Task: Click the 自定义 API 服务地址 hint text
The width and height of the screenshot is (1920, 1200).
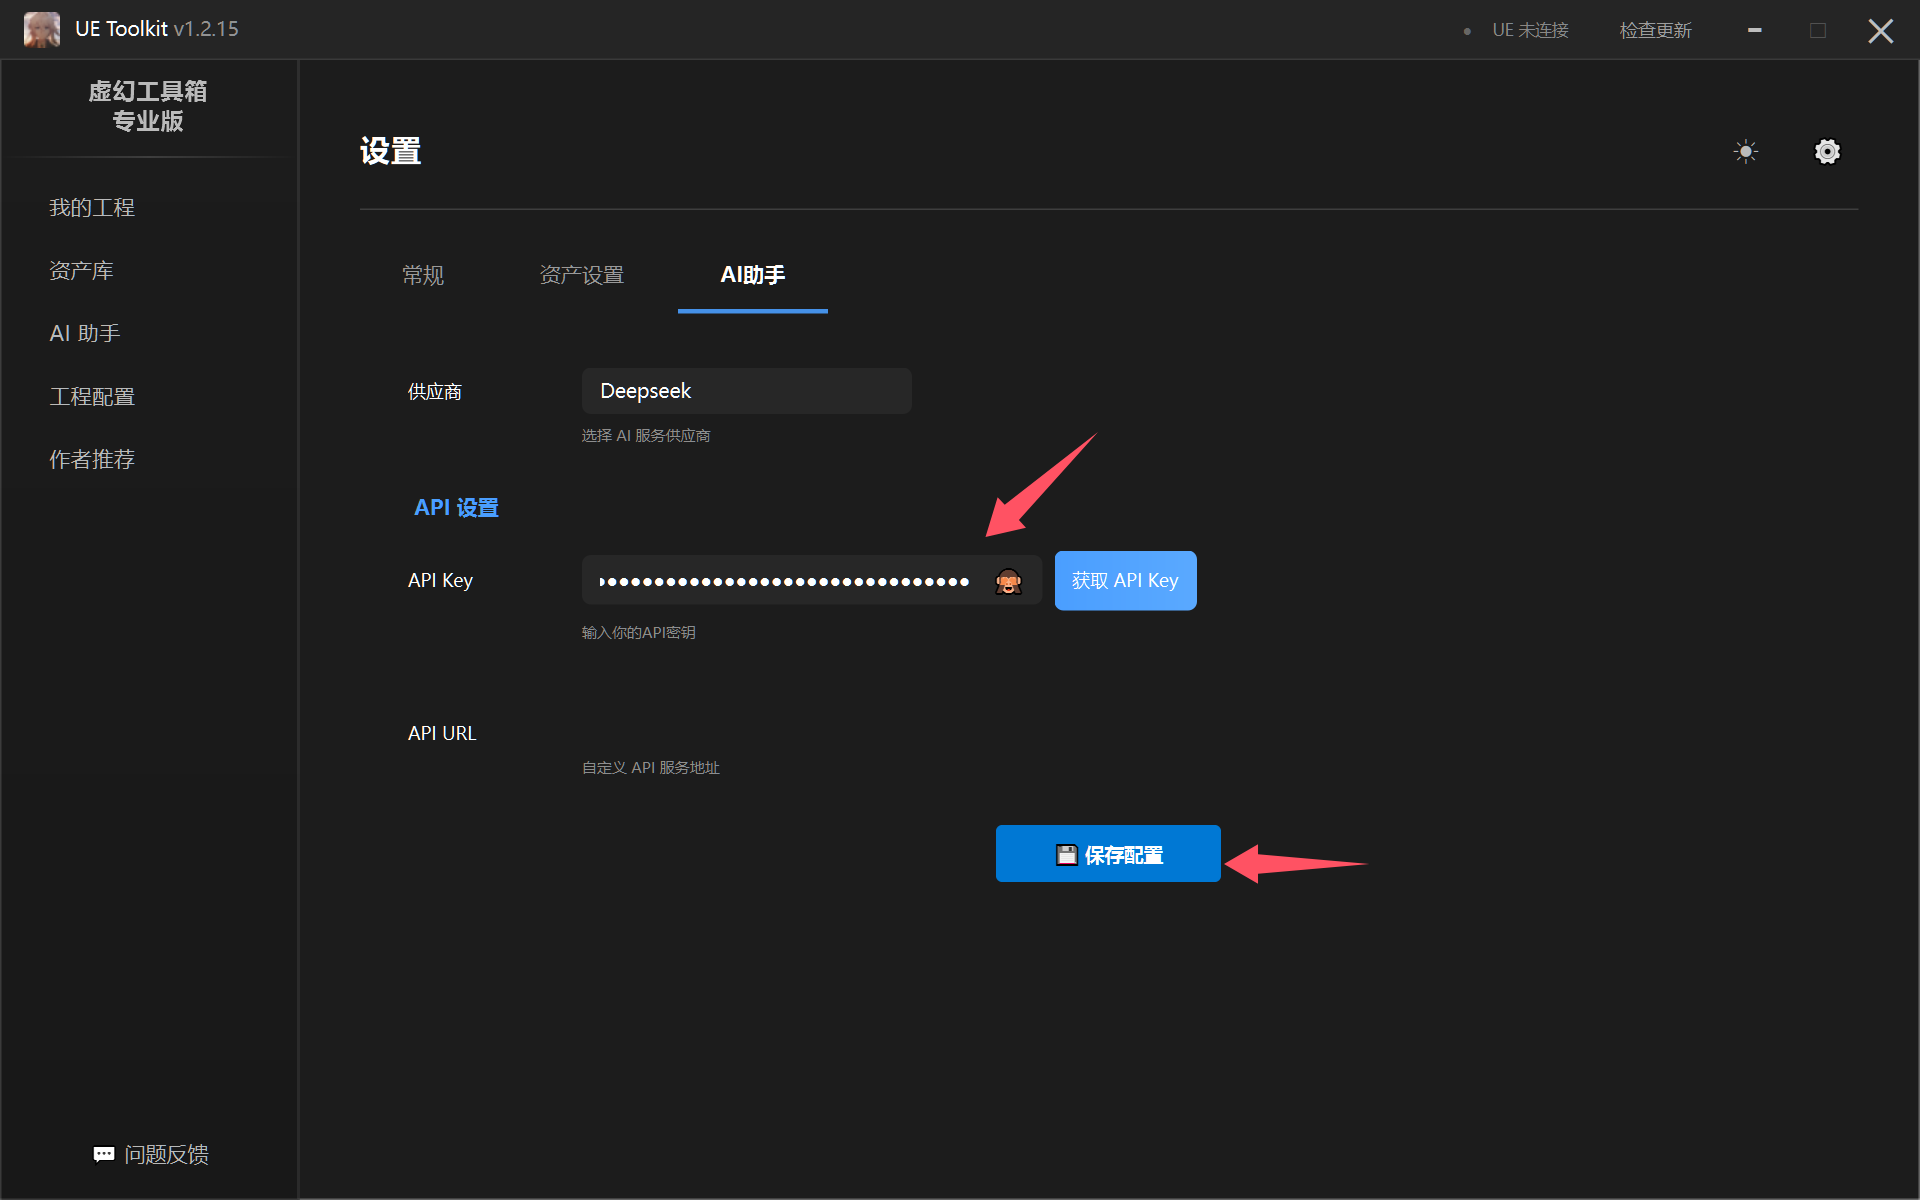Action: pos(651,768)
